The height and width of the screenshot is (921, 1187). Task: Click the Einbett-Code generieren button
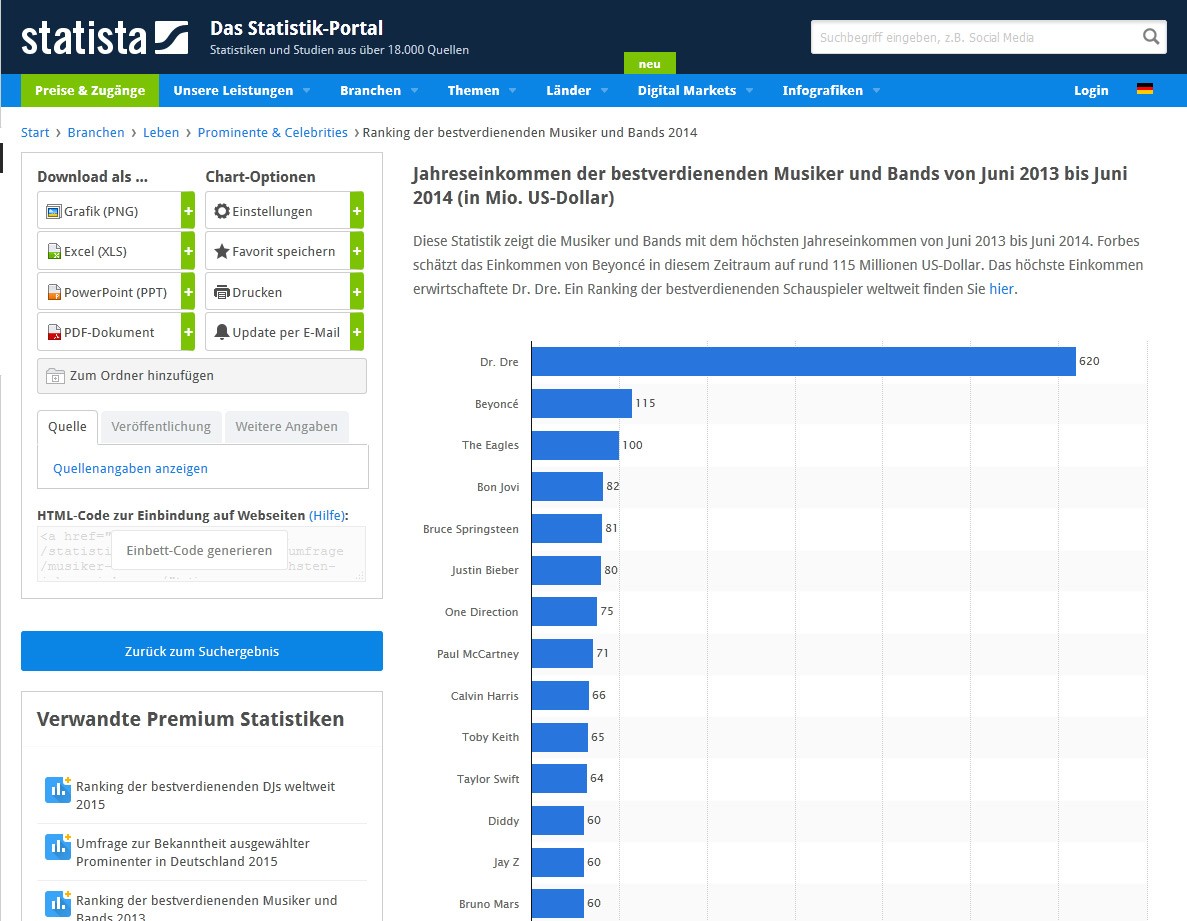click(x=199, y=550)
